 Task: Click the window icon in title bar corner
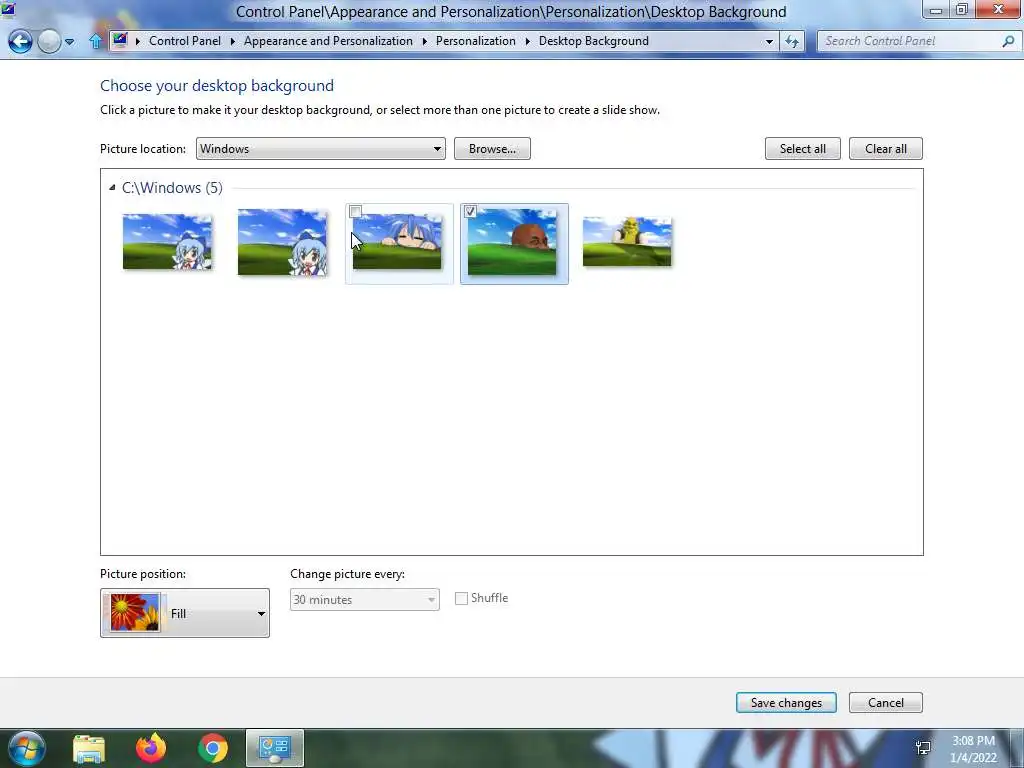click(x=8, y=9)
